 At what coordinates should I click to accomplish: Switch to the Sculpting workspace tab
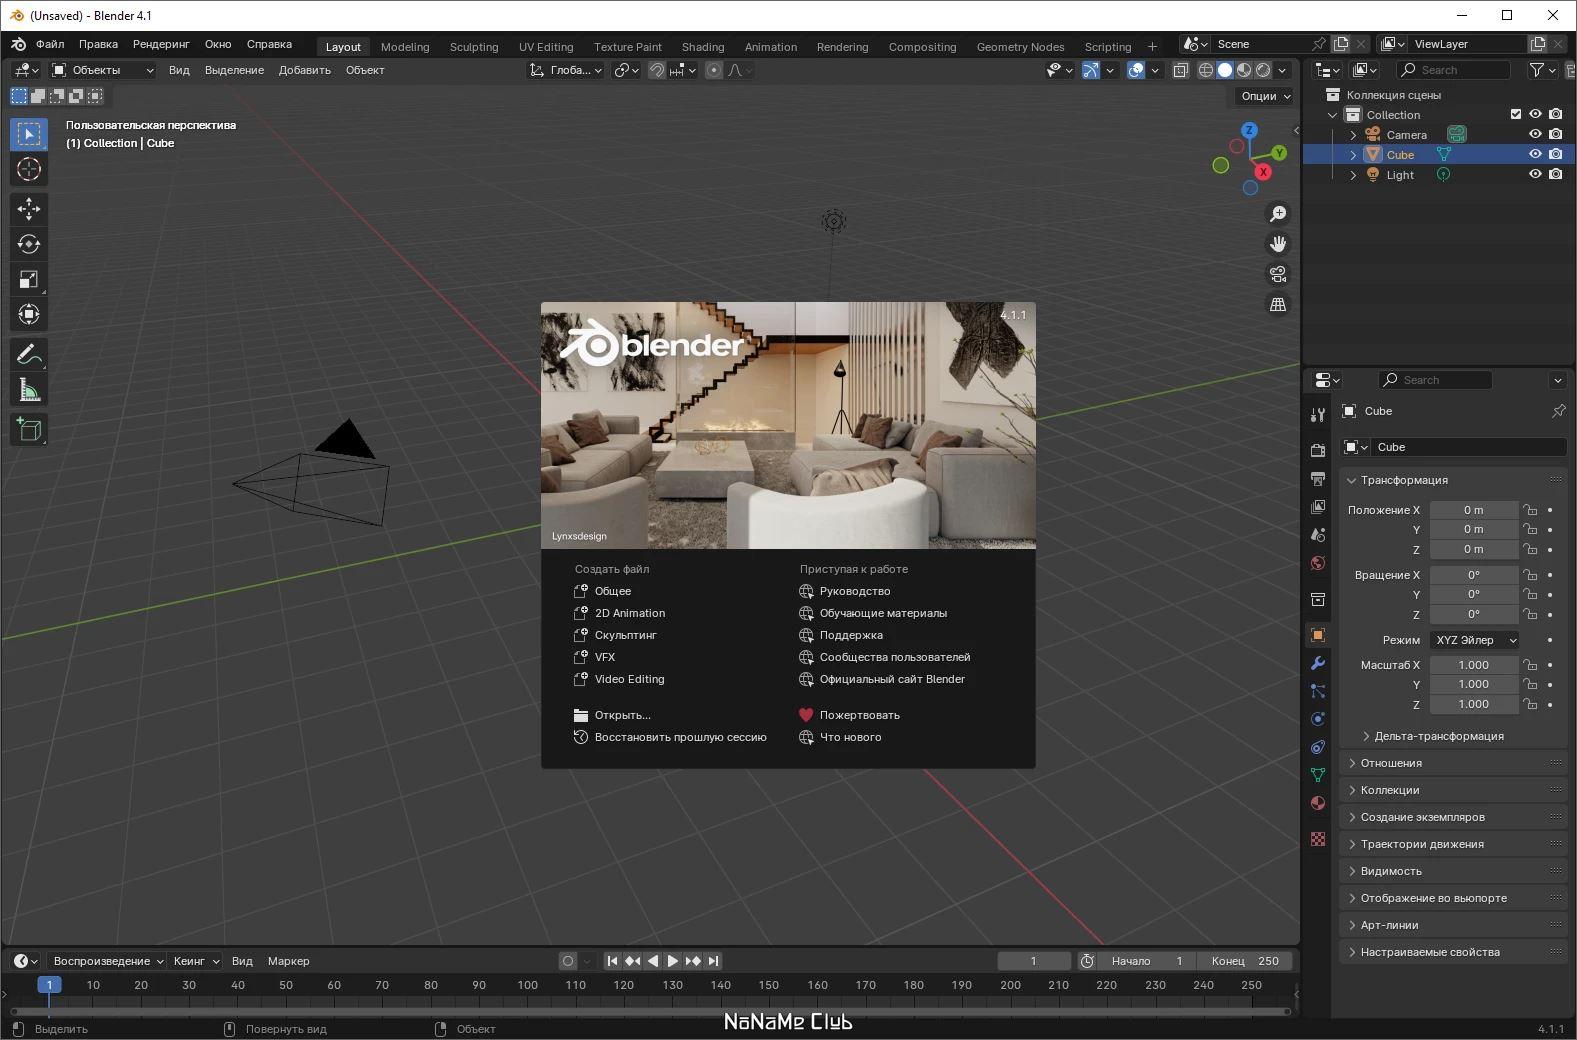pyautogui.click(x=474, y=46)
